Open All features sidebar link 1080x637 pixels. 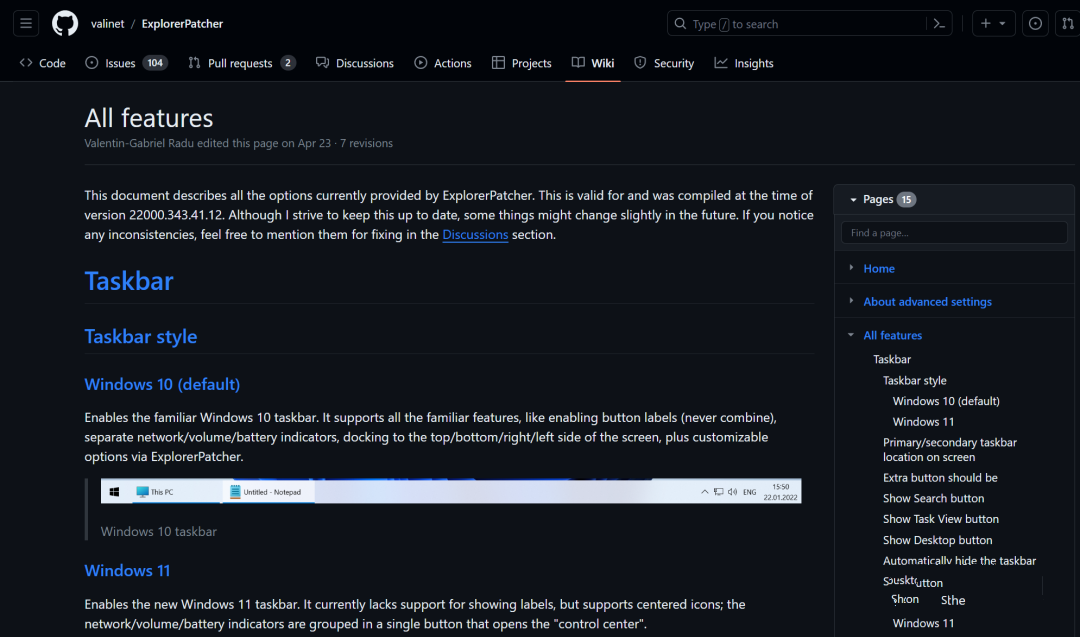pyautogui.click(x=893, y=335)
